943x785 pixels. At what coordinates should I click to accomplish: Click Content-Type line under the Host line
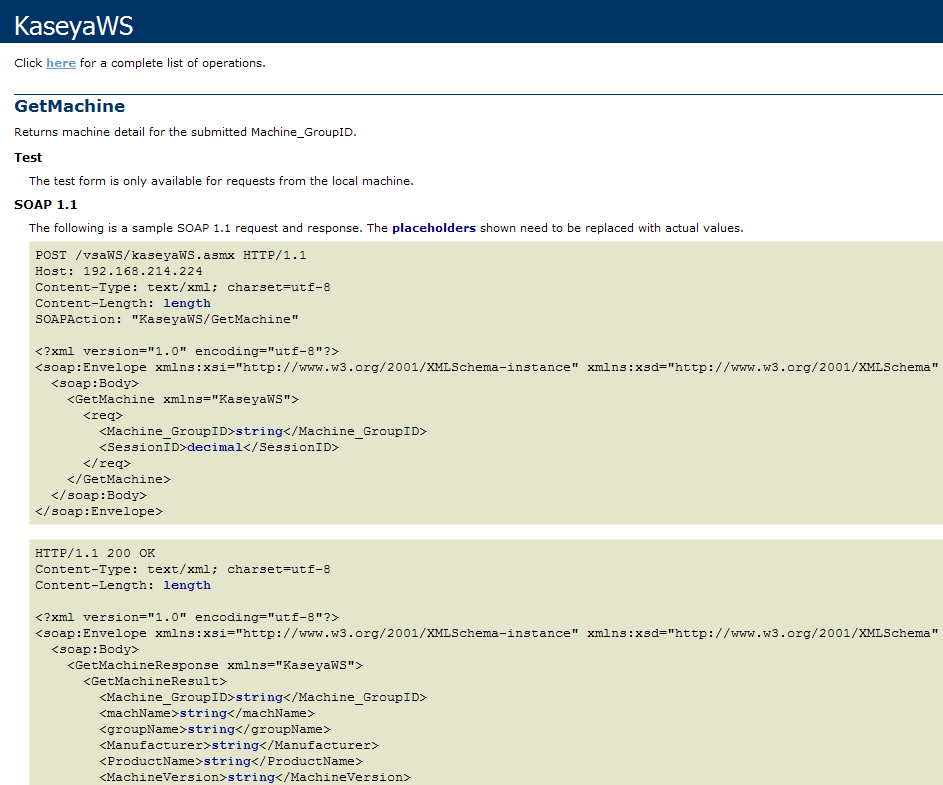183,288
